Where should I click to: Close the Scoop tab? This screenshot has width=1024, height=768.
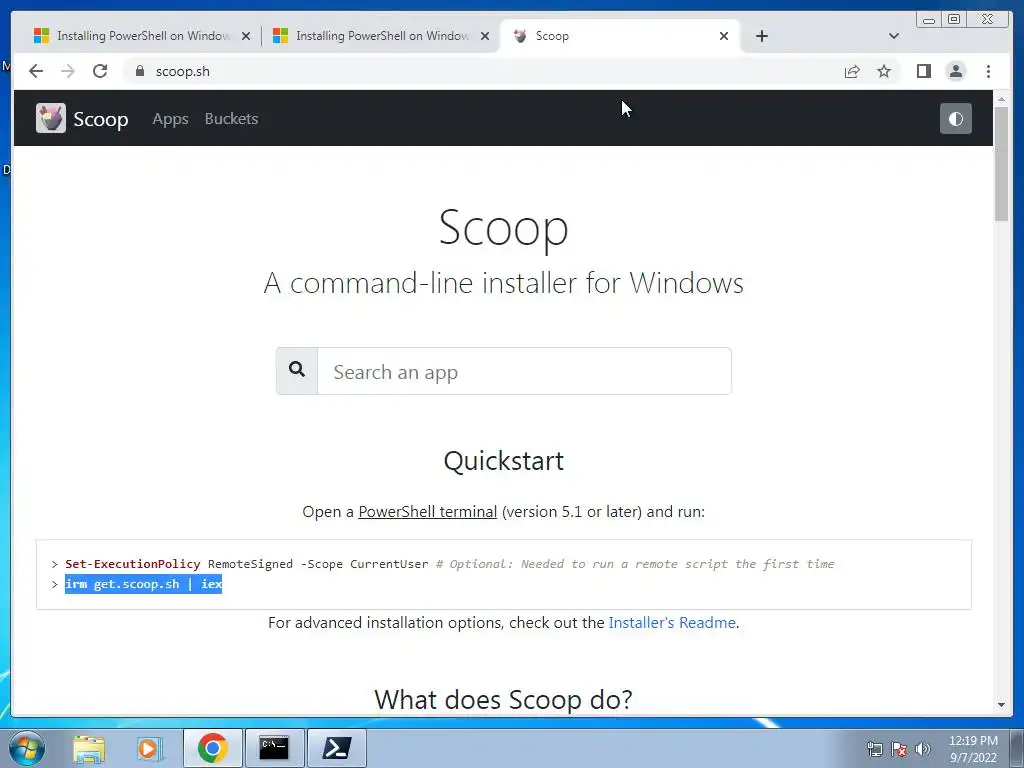[724, 36]
